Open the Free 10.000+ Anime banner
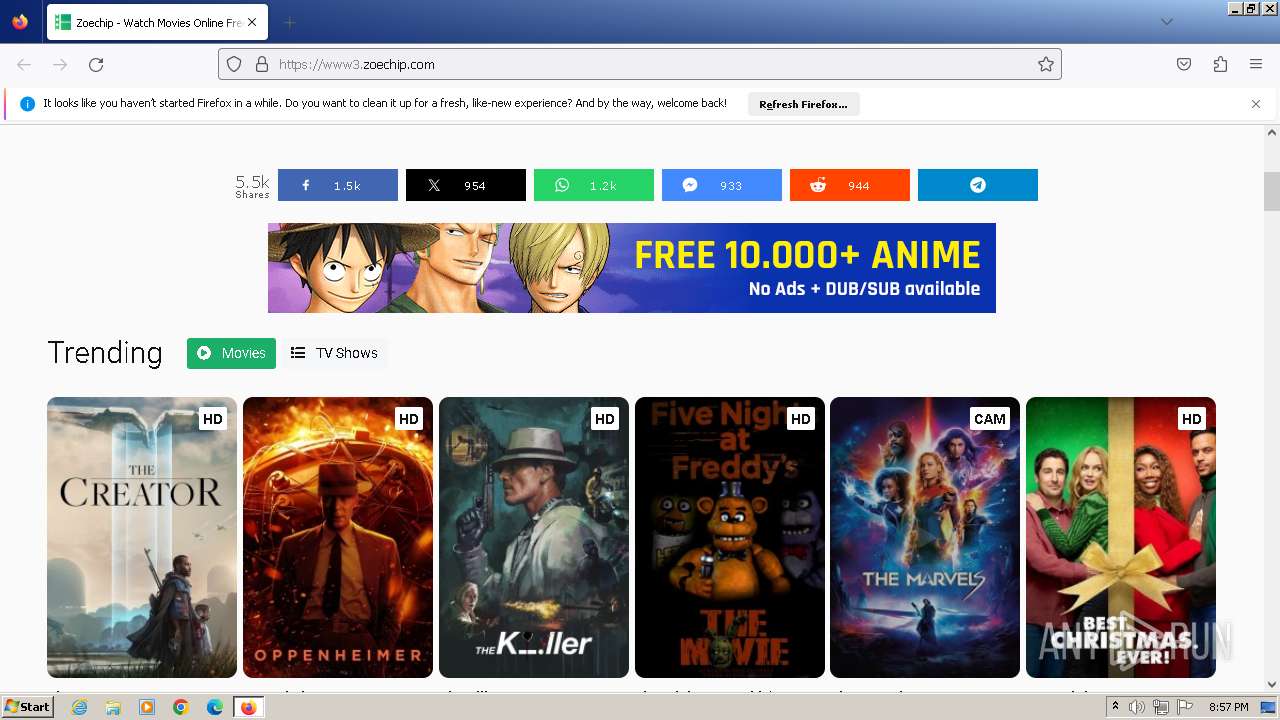The image size is (1280, 720). pyautogui.click(x=632, y=268)
